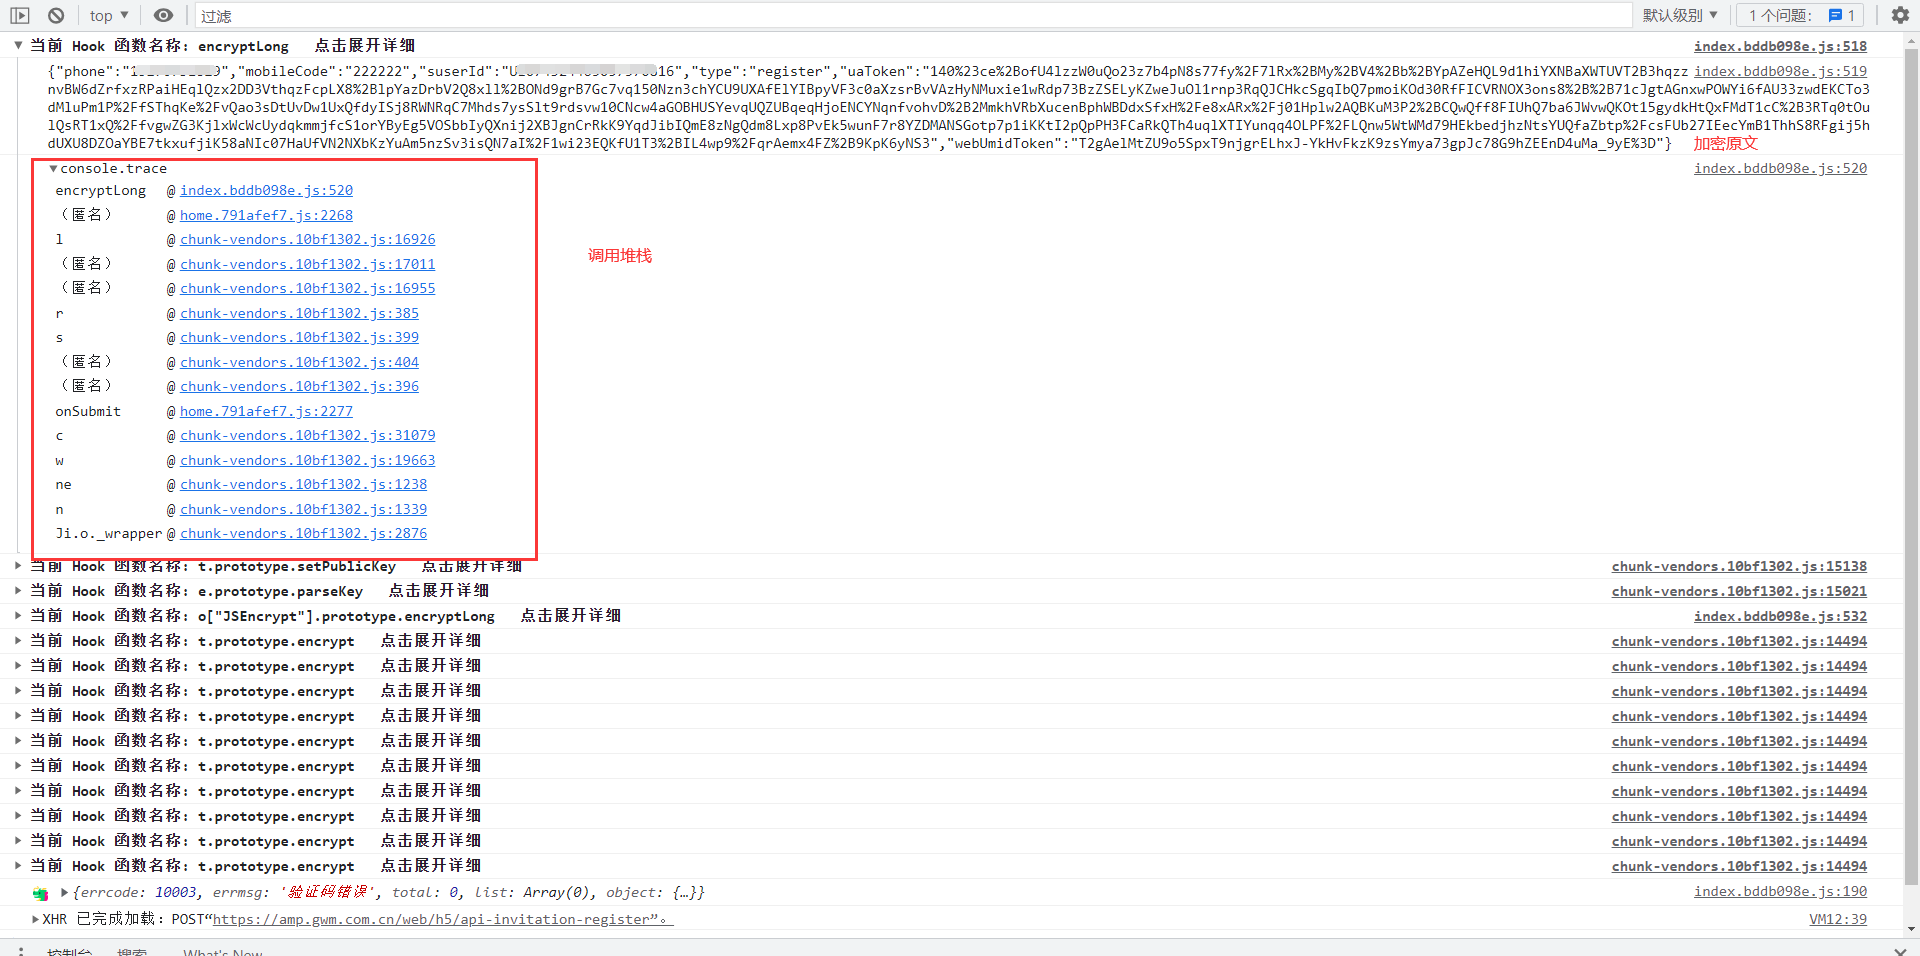Screen dimensions: 1920x956
Task: Click the extension icon before errcode object
Action: [x=40, y=893]
